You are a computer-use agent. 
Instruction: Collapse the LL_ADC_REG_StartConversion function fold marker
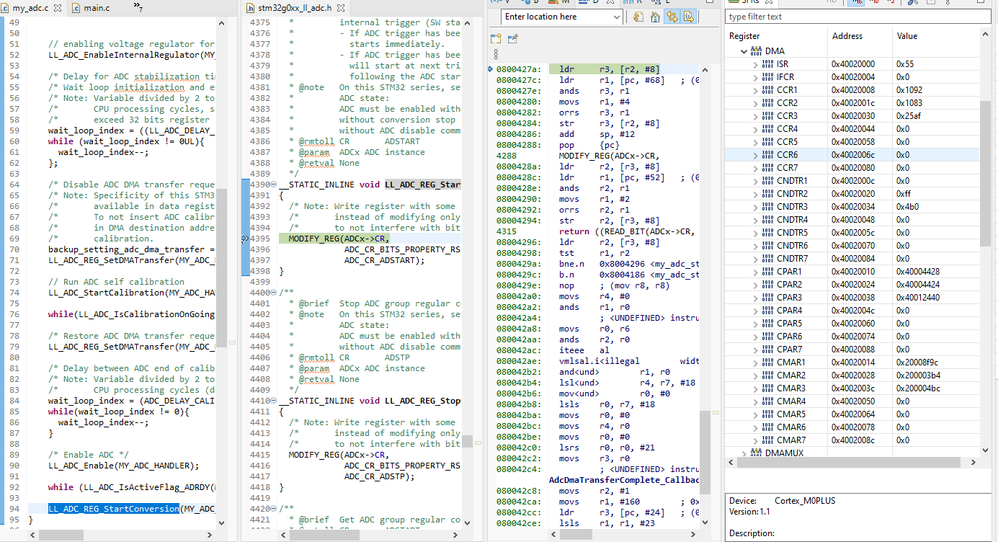pos(274,184)
